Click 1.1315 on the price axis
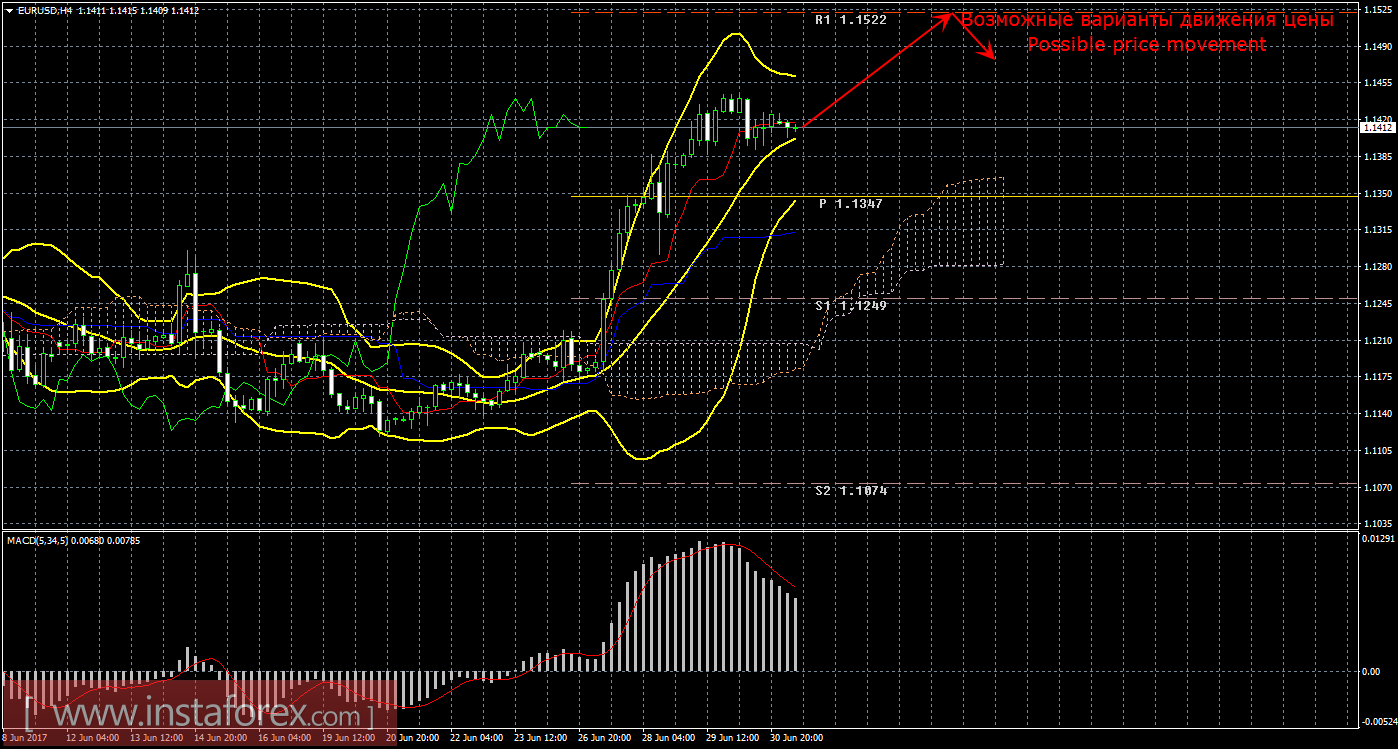 tap(1379, 230)
